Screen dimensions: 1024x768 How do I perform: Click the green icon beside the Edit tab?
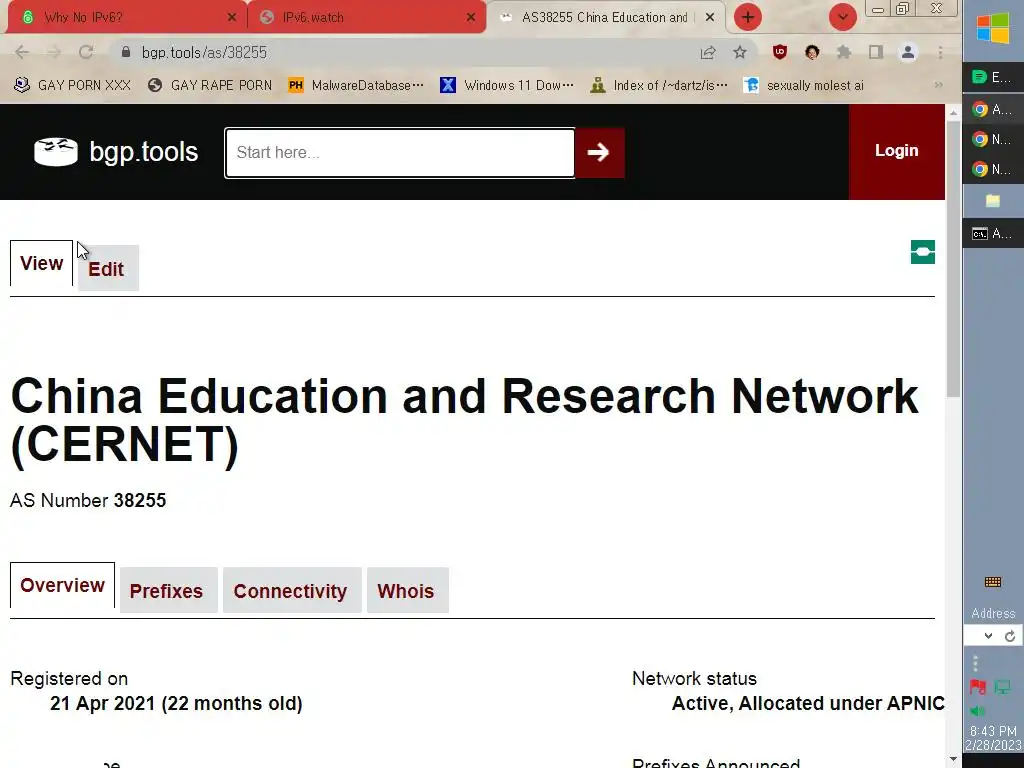pyautogui.click(x=922, y=252)
